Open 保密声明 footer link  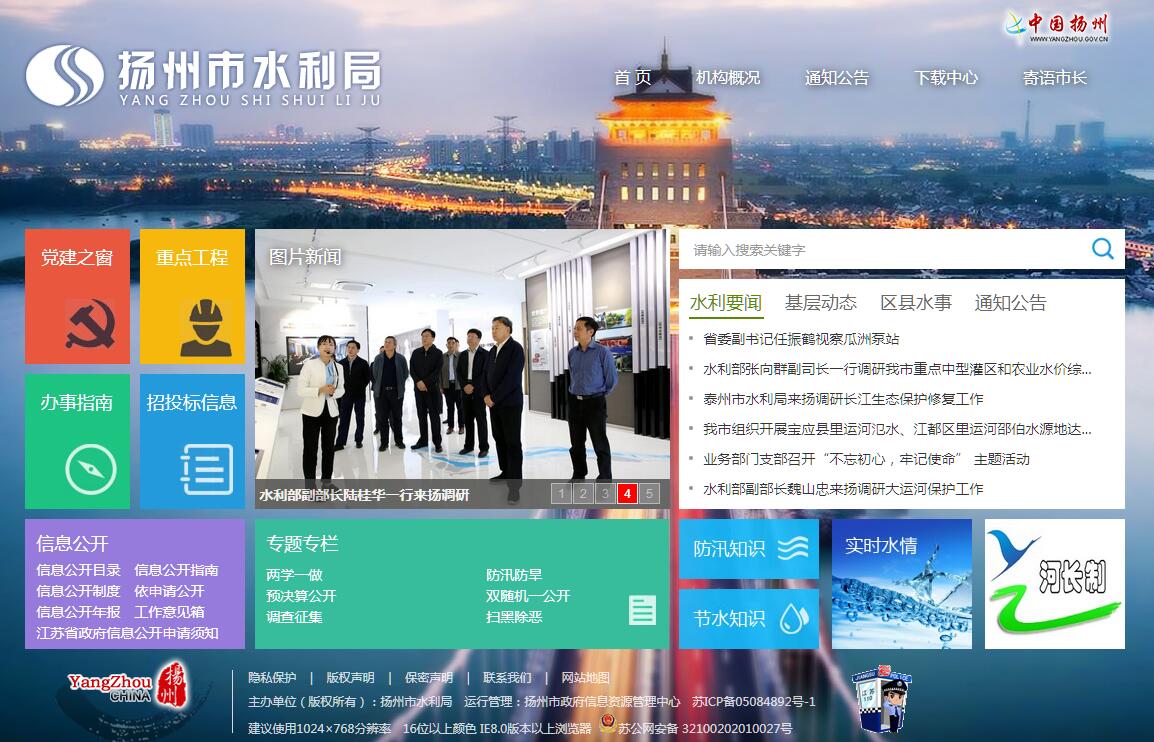429,677
